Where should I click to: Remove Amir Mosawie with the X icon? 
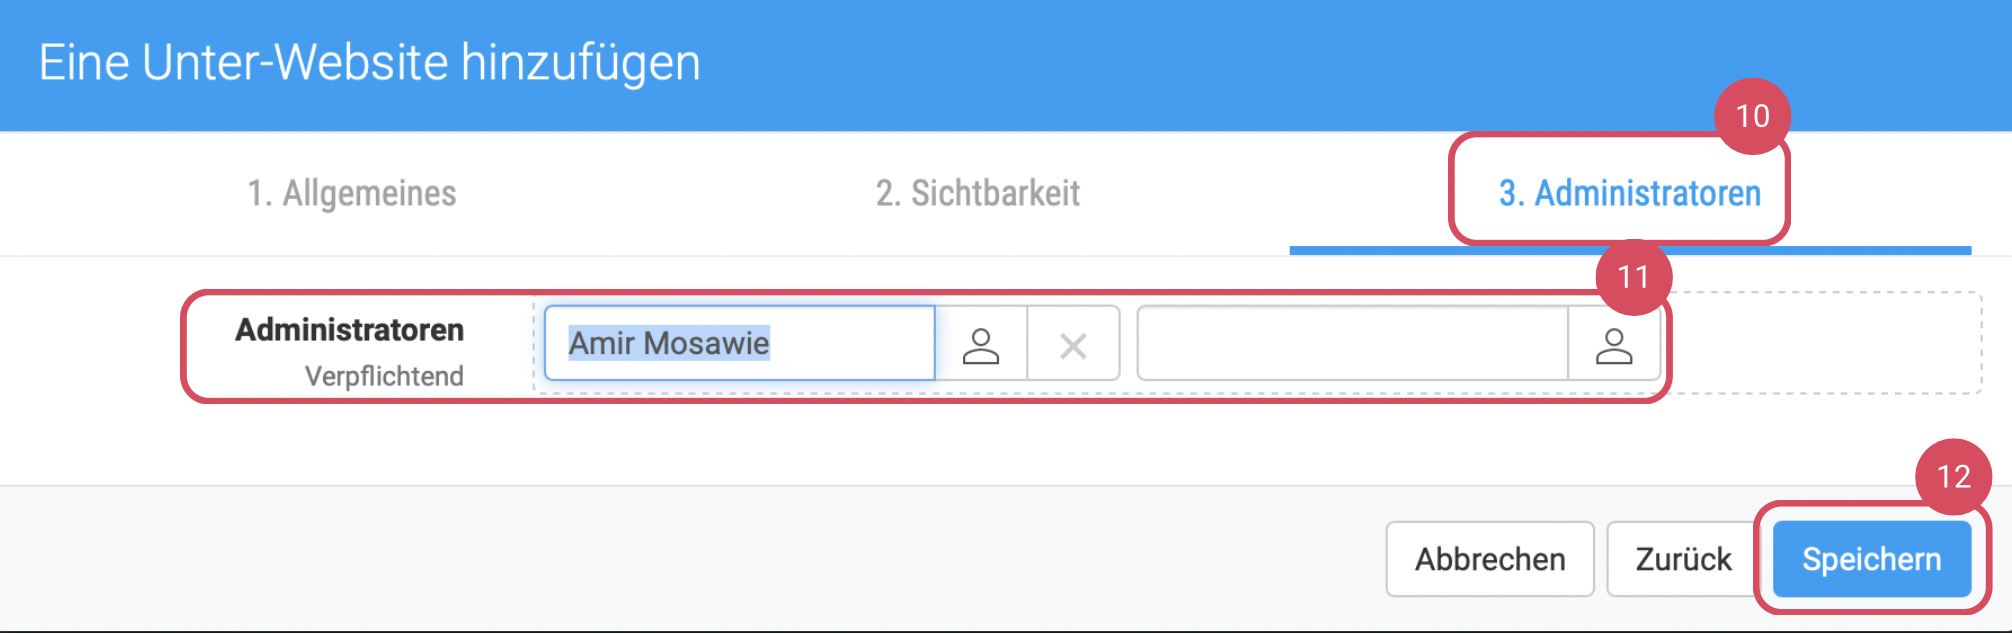pos(1073,345)
